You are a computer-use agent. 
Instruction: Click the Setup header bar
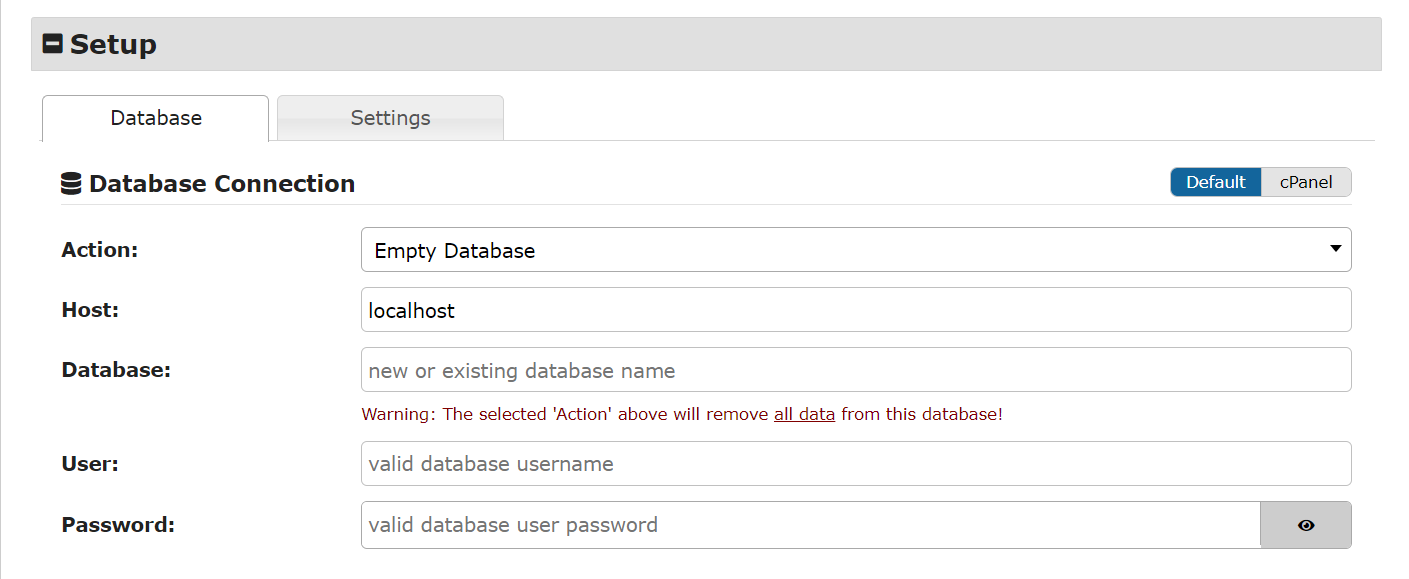click(700, 43)
